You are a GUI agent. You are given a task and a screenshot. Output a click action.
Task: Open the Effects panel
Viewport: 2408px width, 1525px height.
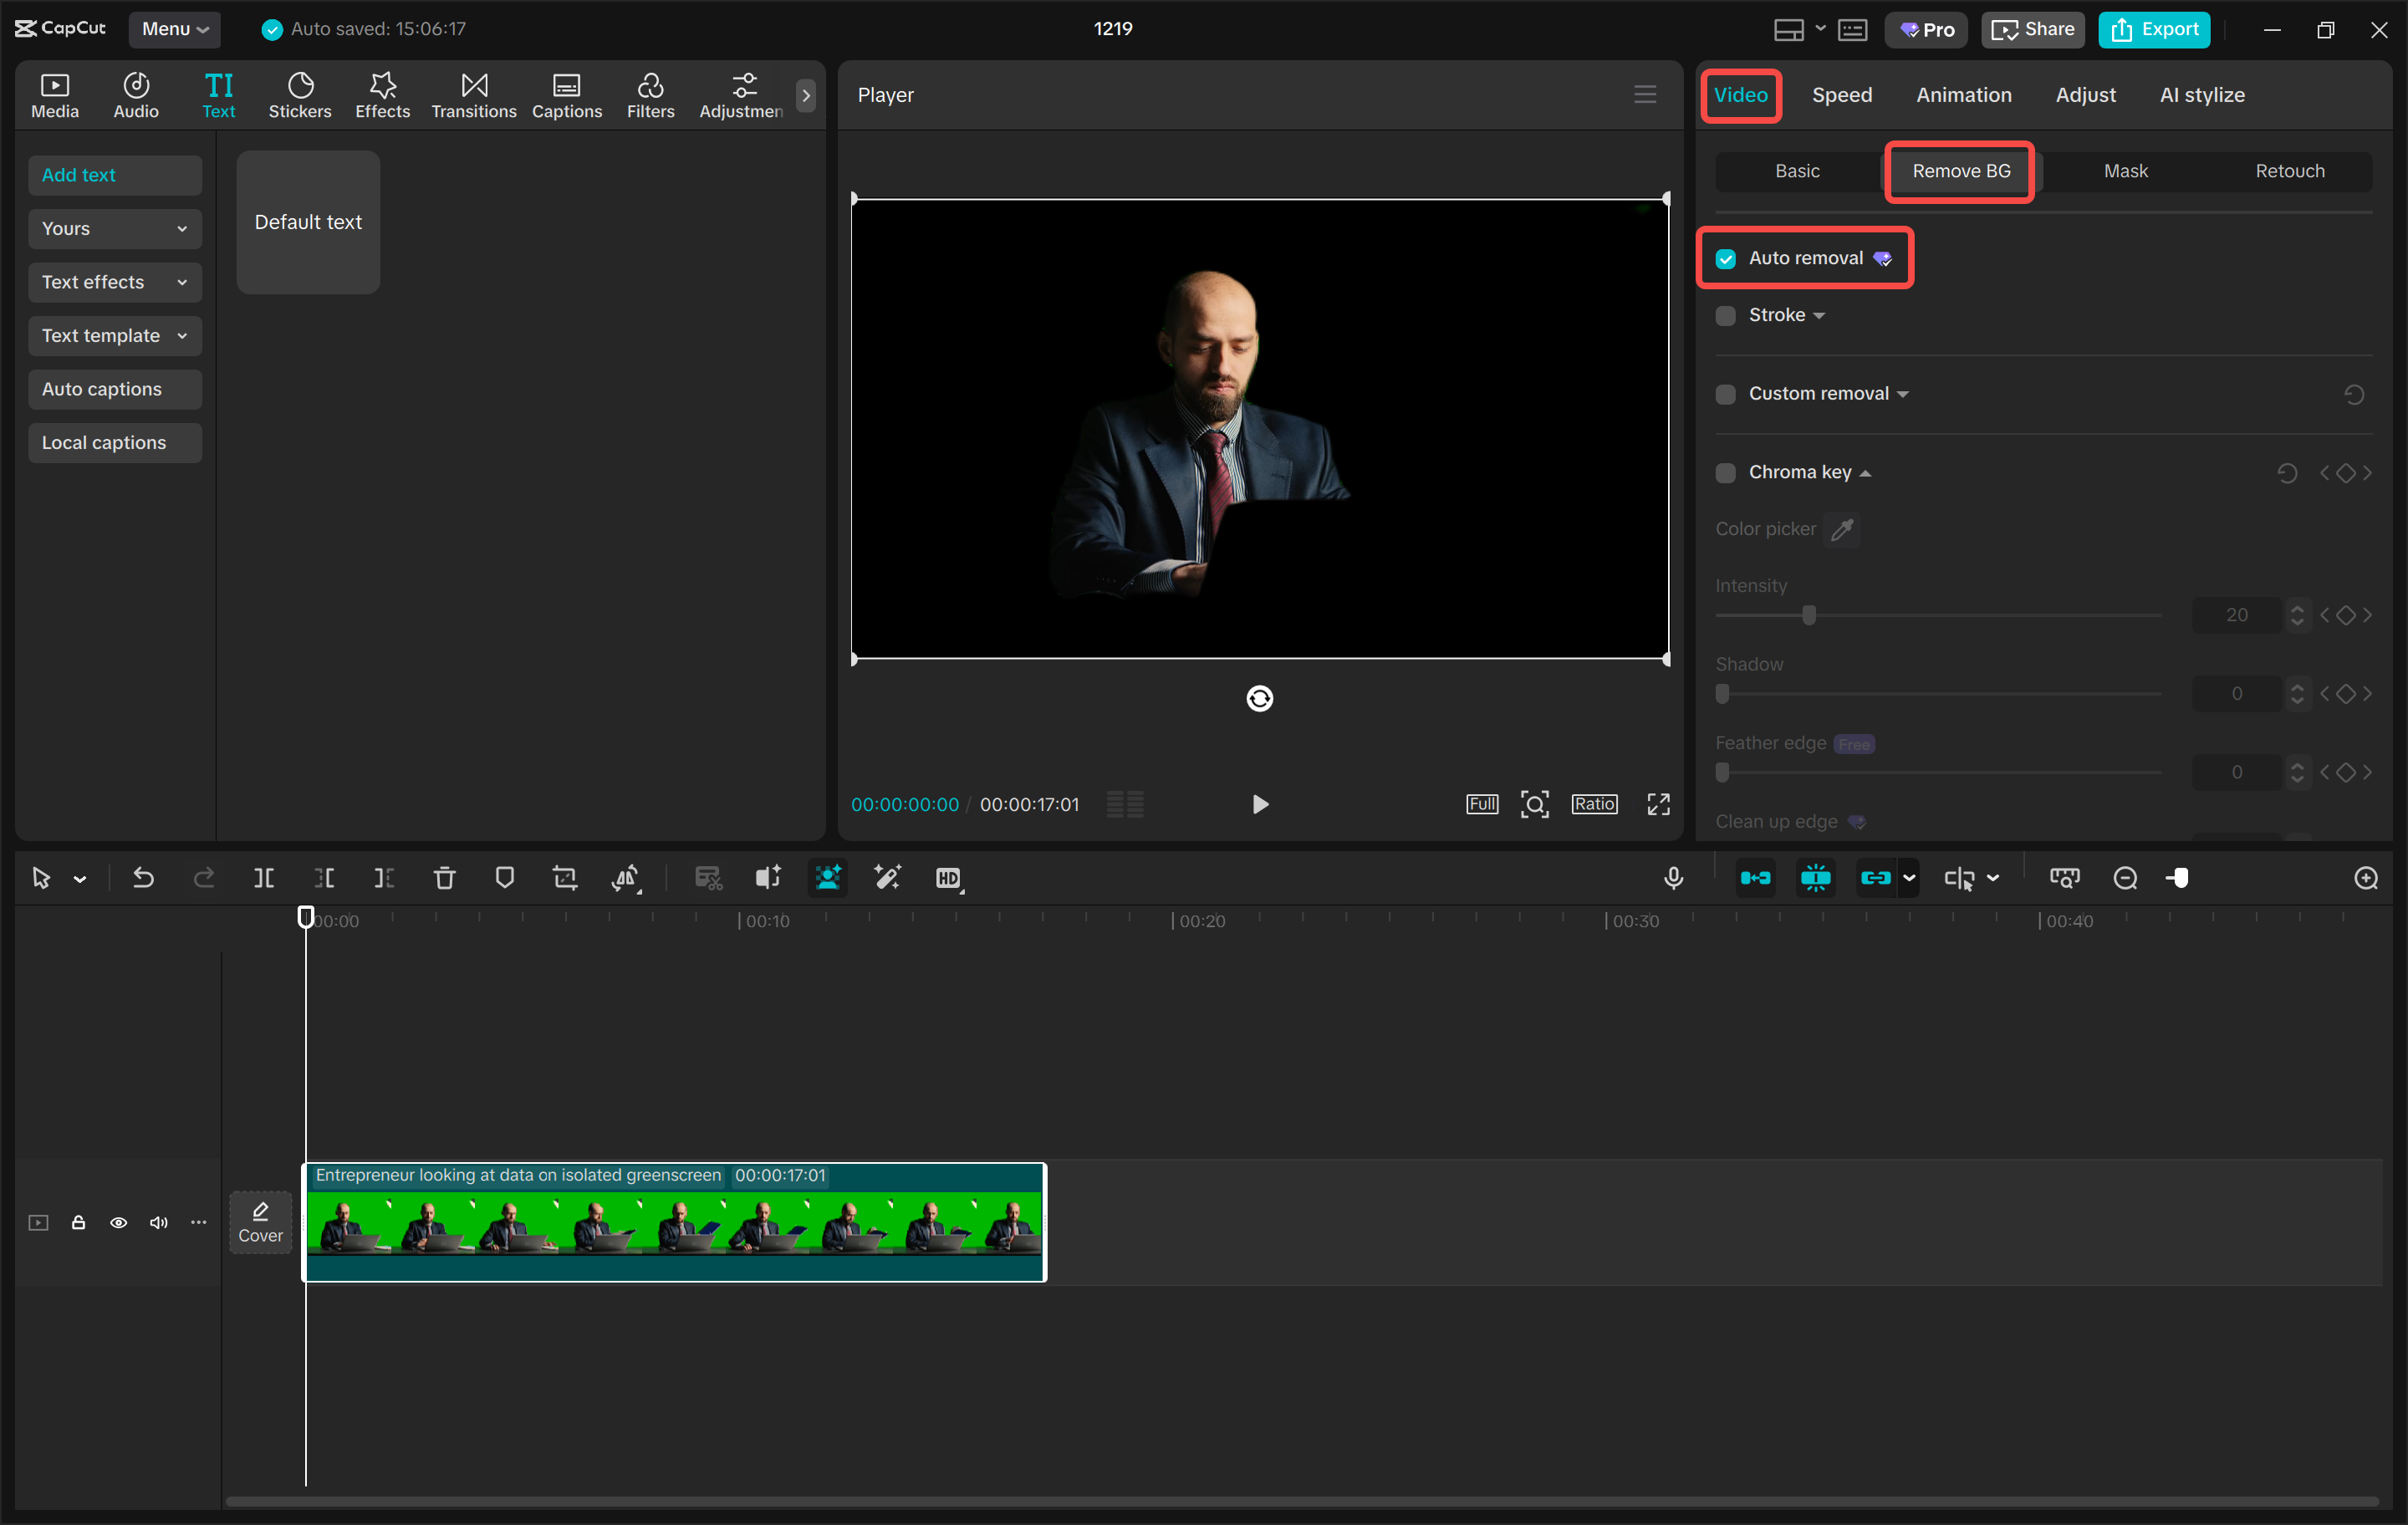coord(382,95)
